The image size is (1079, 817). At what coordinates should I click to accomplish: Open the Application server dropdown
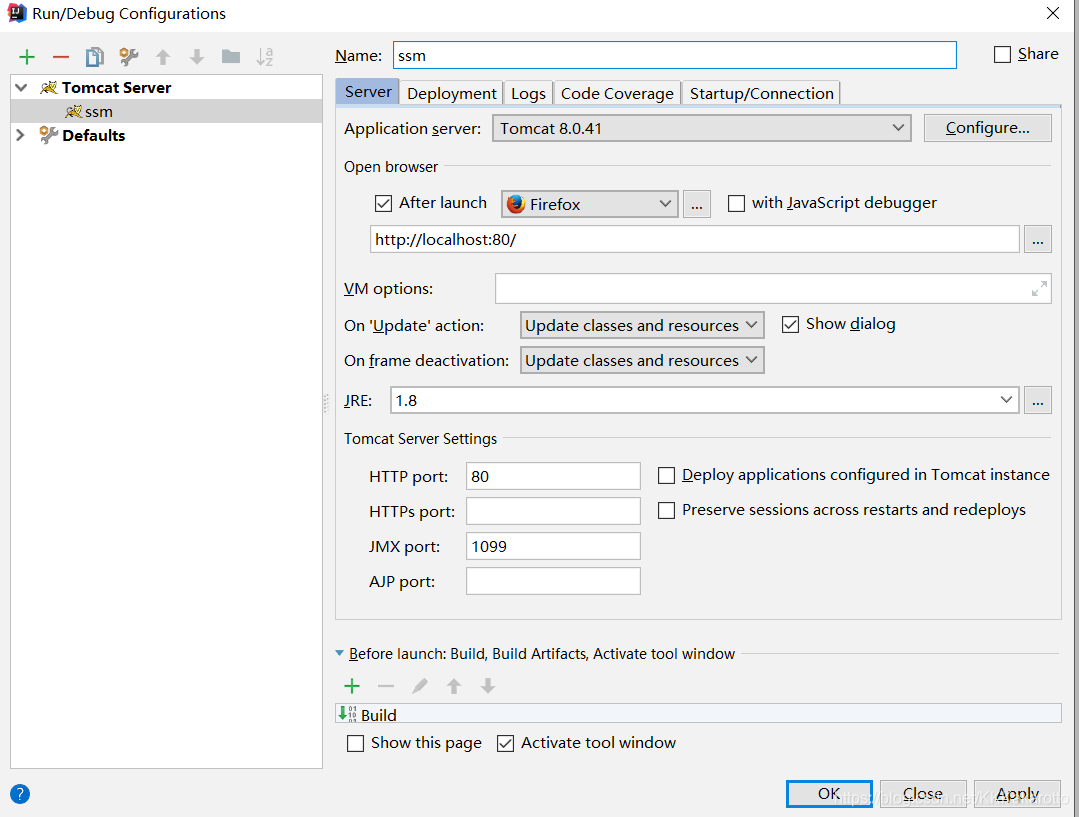[x=702, y=129]
